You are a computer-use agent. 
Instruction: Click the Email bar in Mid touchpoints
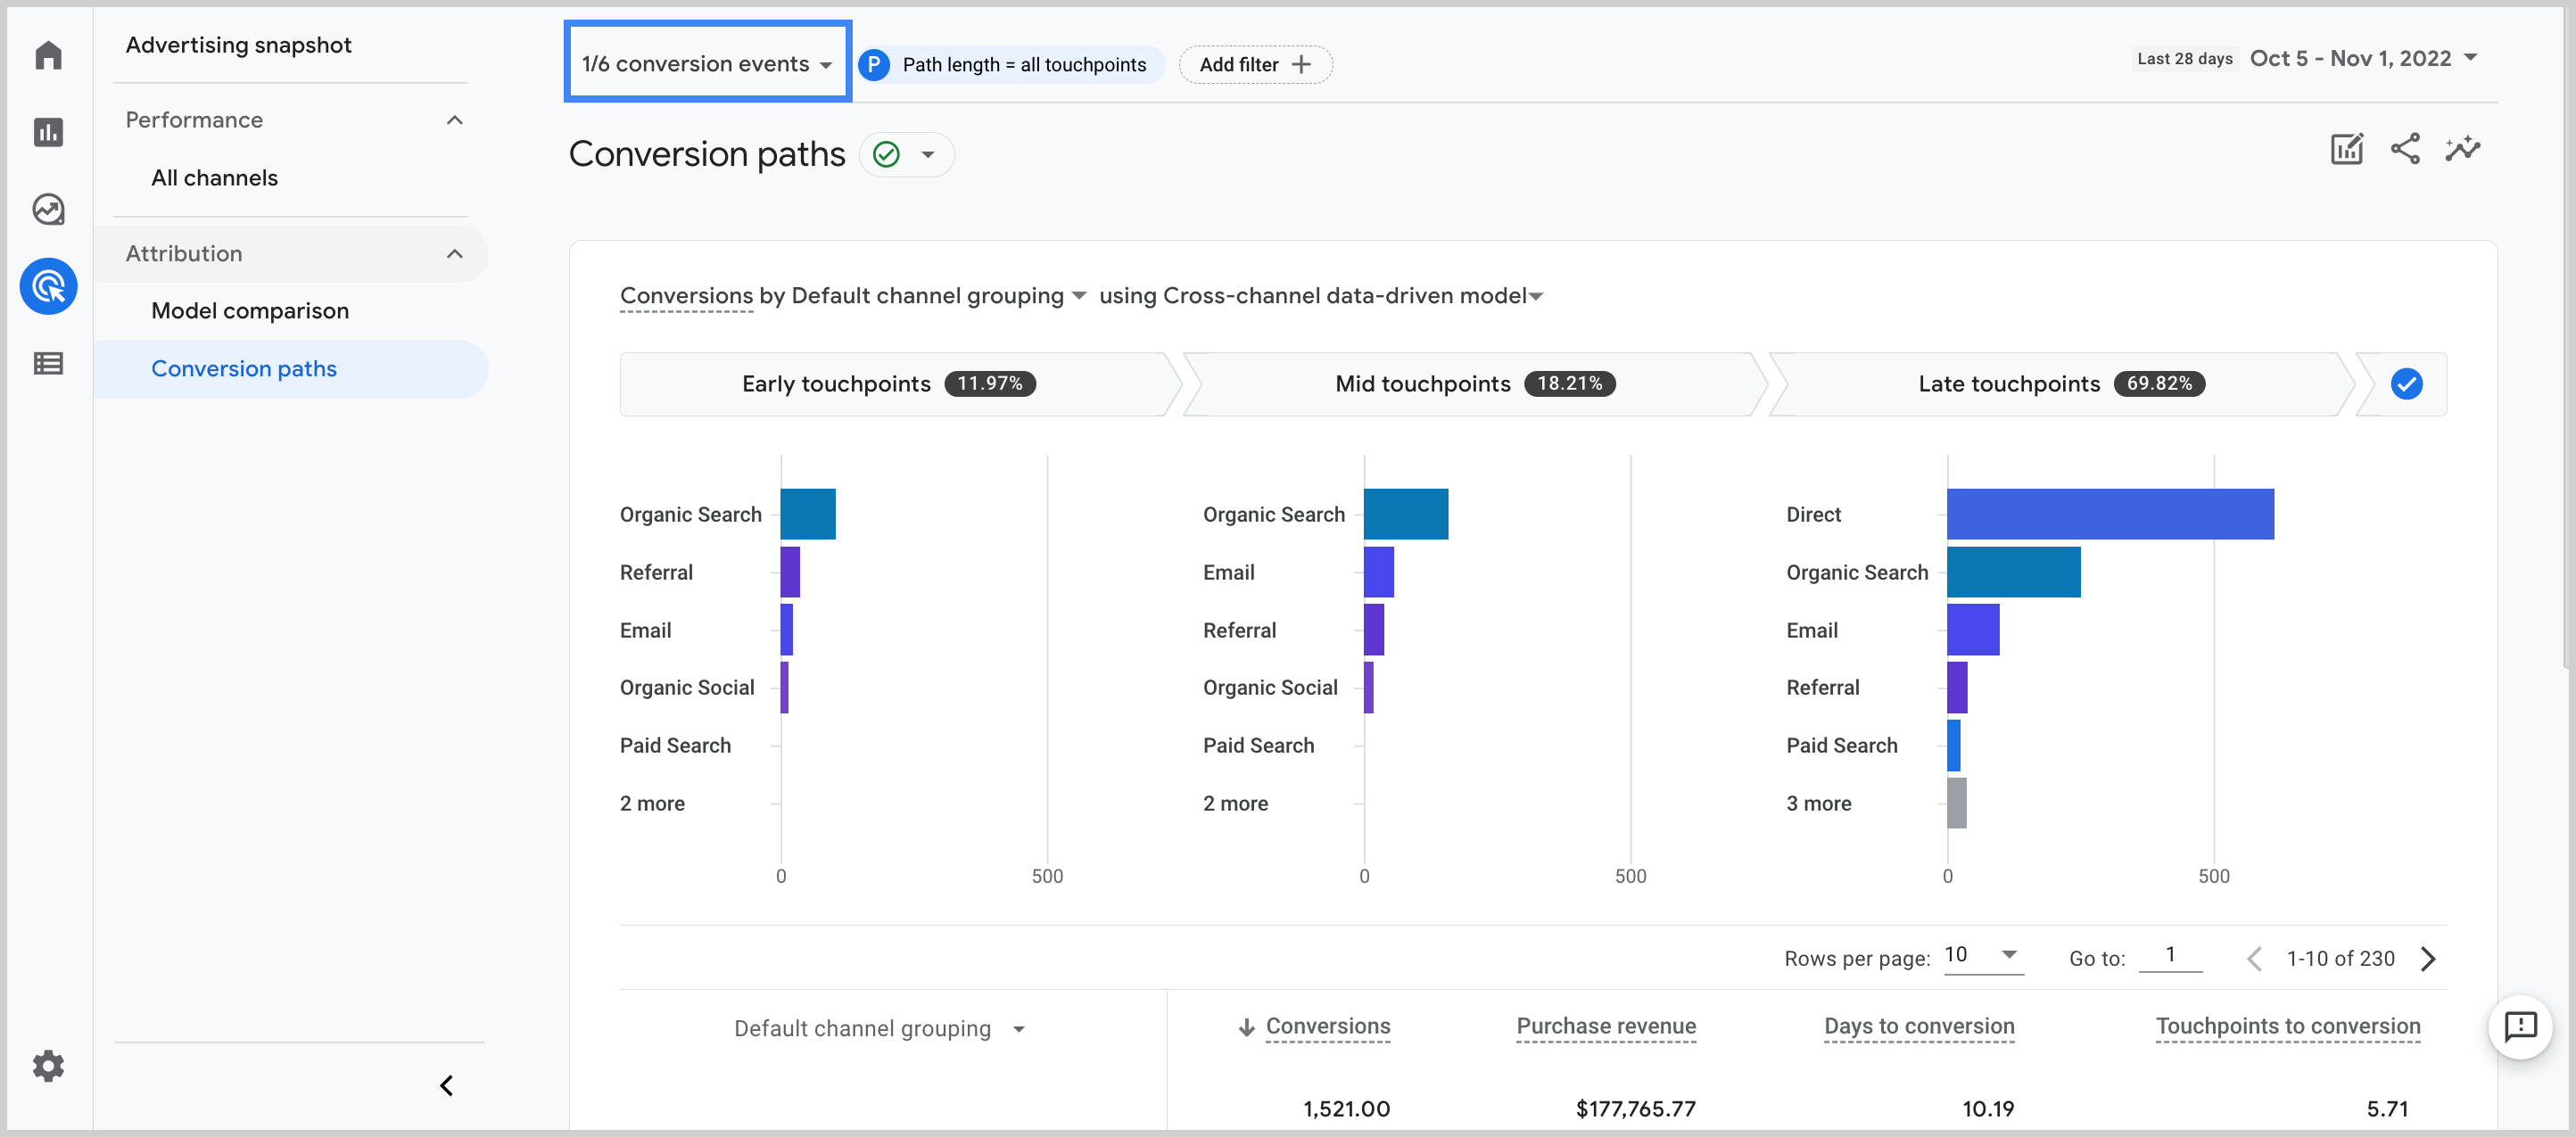[1379, 572]
